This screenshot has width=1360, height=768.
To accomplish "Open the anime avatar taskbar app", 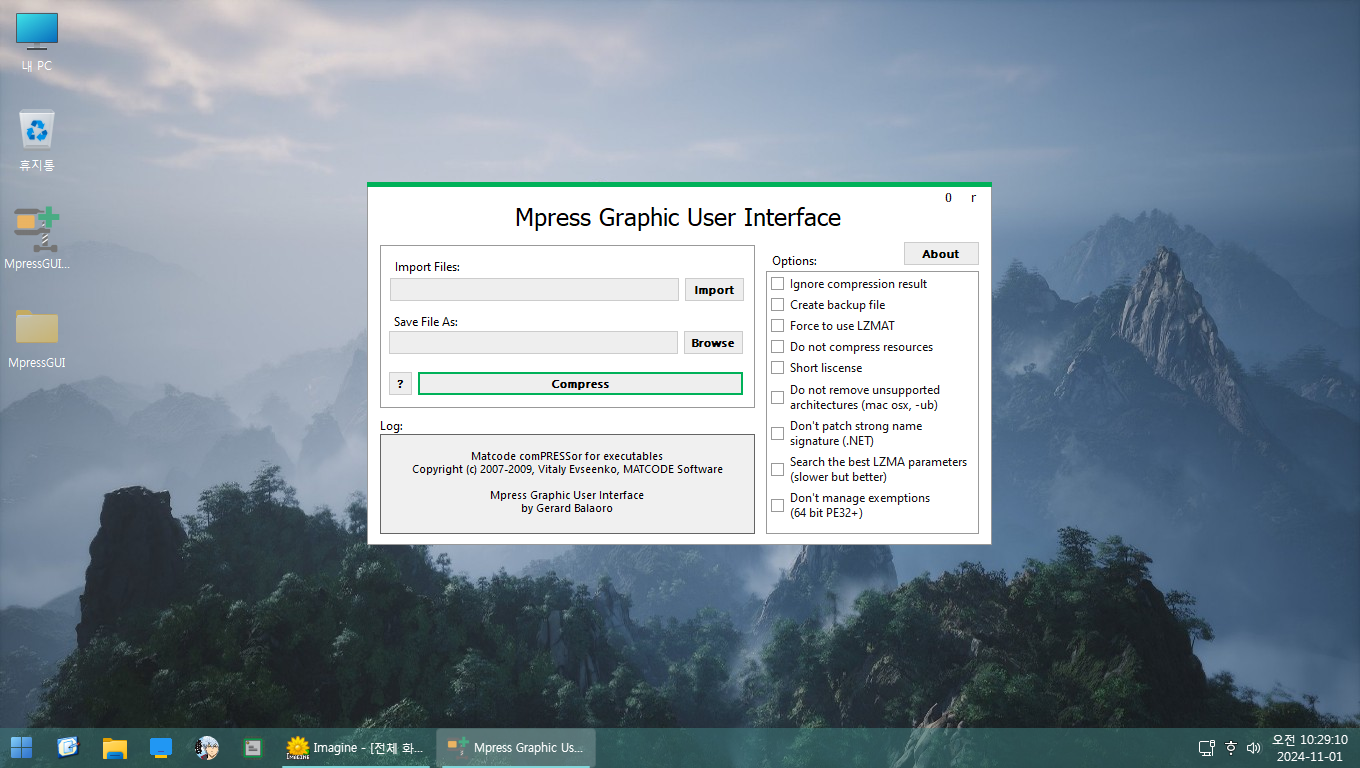I will [207, 747].
